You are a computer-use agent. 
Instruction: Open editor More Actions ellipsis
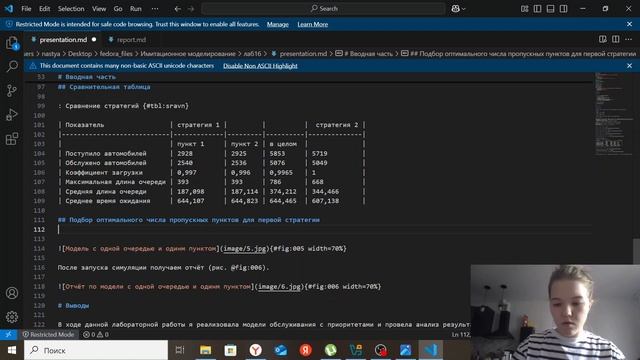pos(629,39)
